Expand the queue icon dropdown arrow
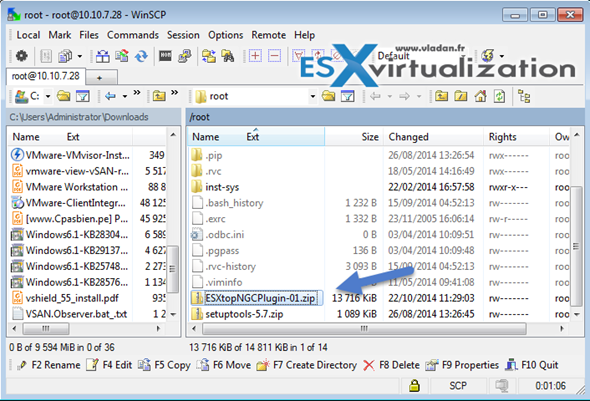The width and height of the screenshot is (590, 401). (80, 56)
